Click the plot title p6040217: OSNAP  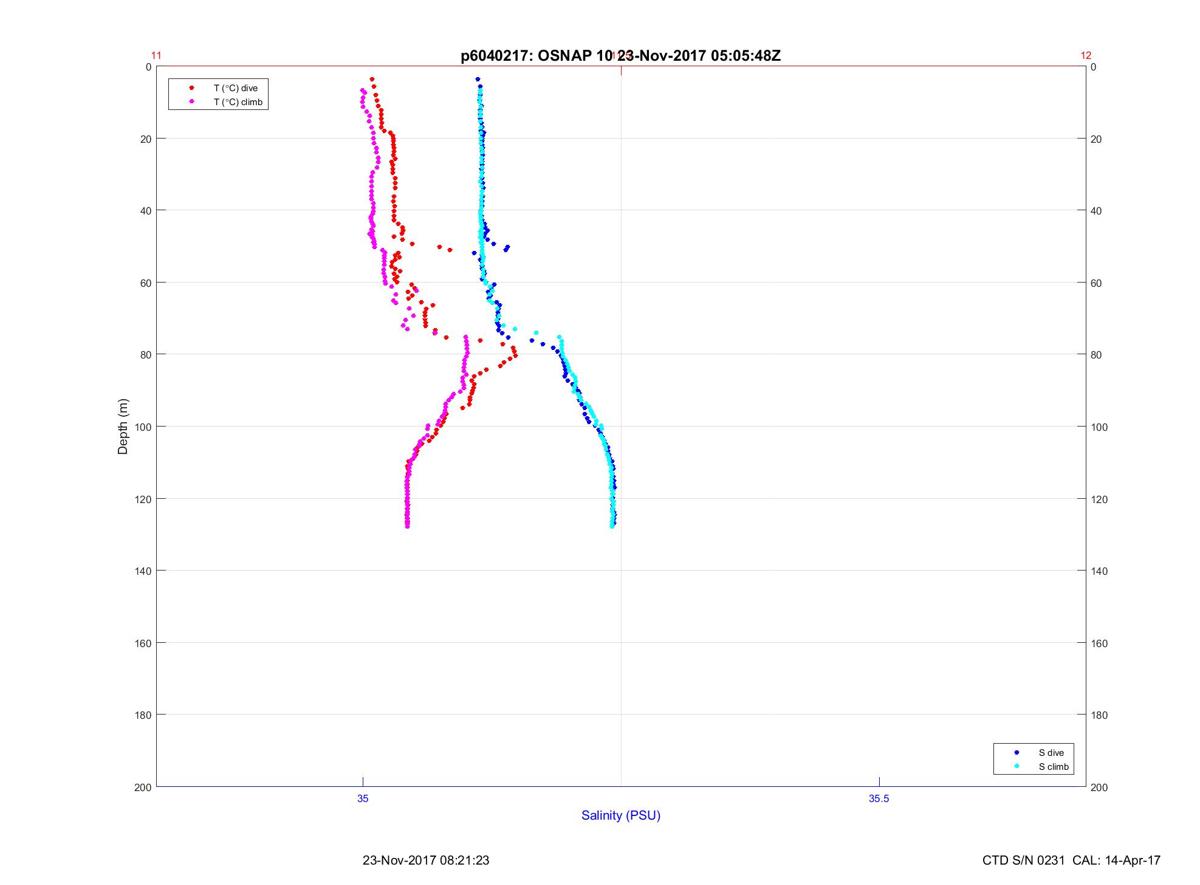pos(621,55)
